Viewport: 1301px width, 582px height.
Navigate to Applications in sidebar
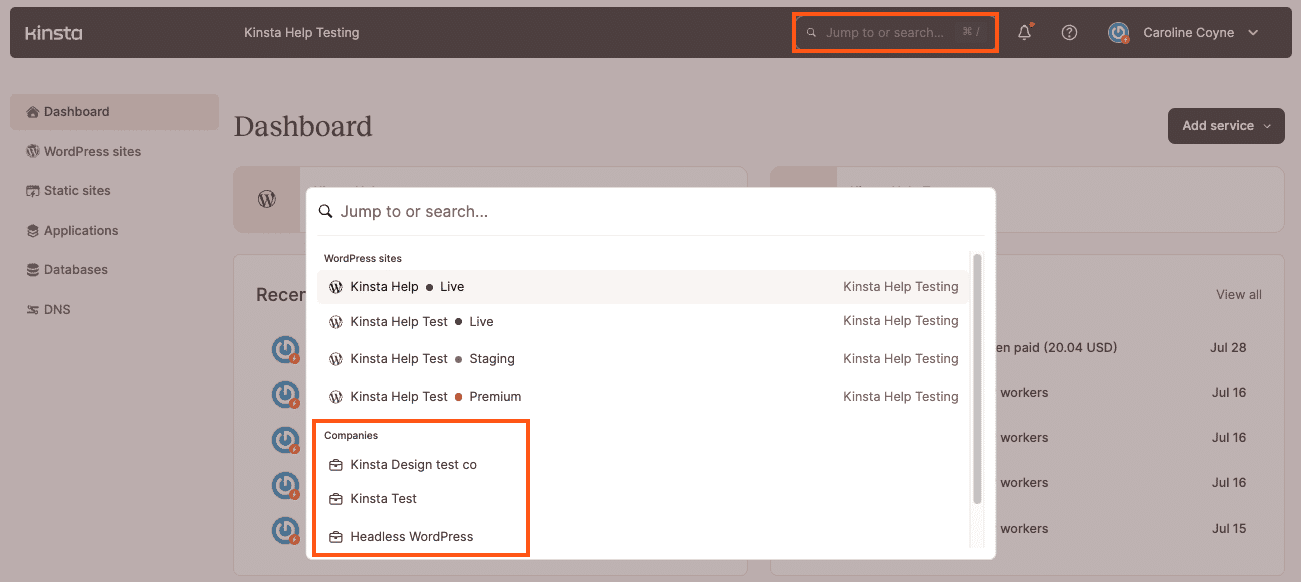coord(81,231)
